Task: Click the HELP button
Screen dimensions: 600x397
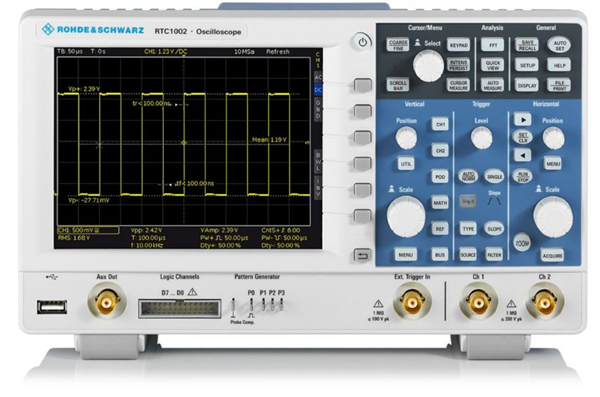Action: (559, 65)
